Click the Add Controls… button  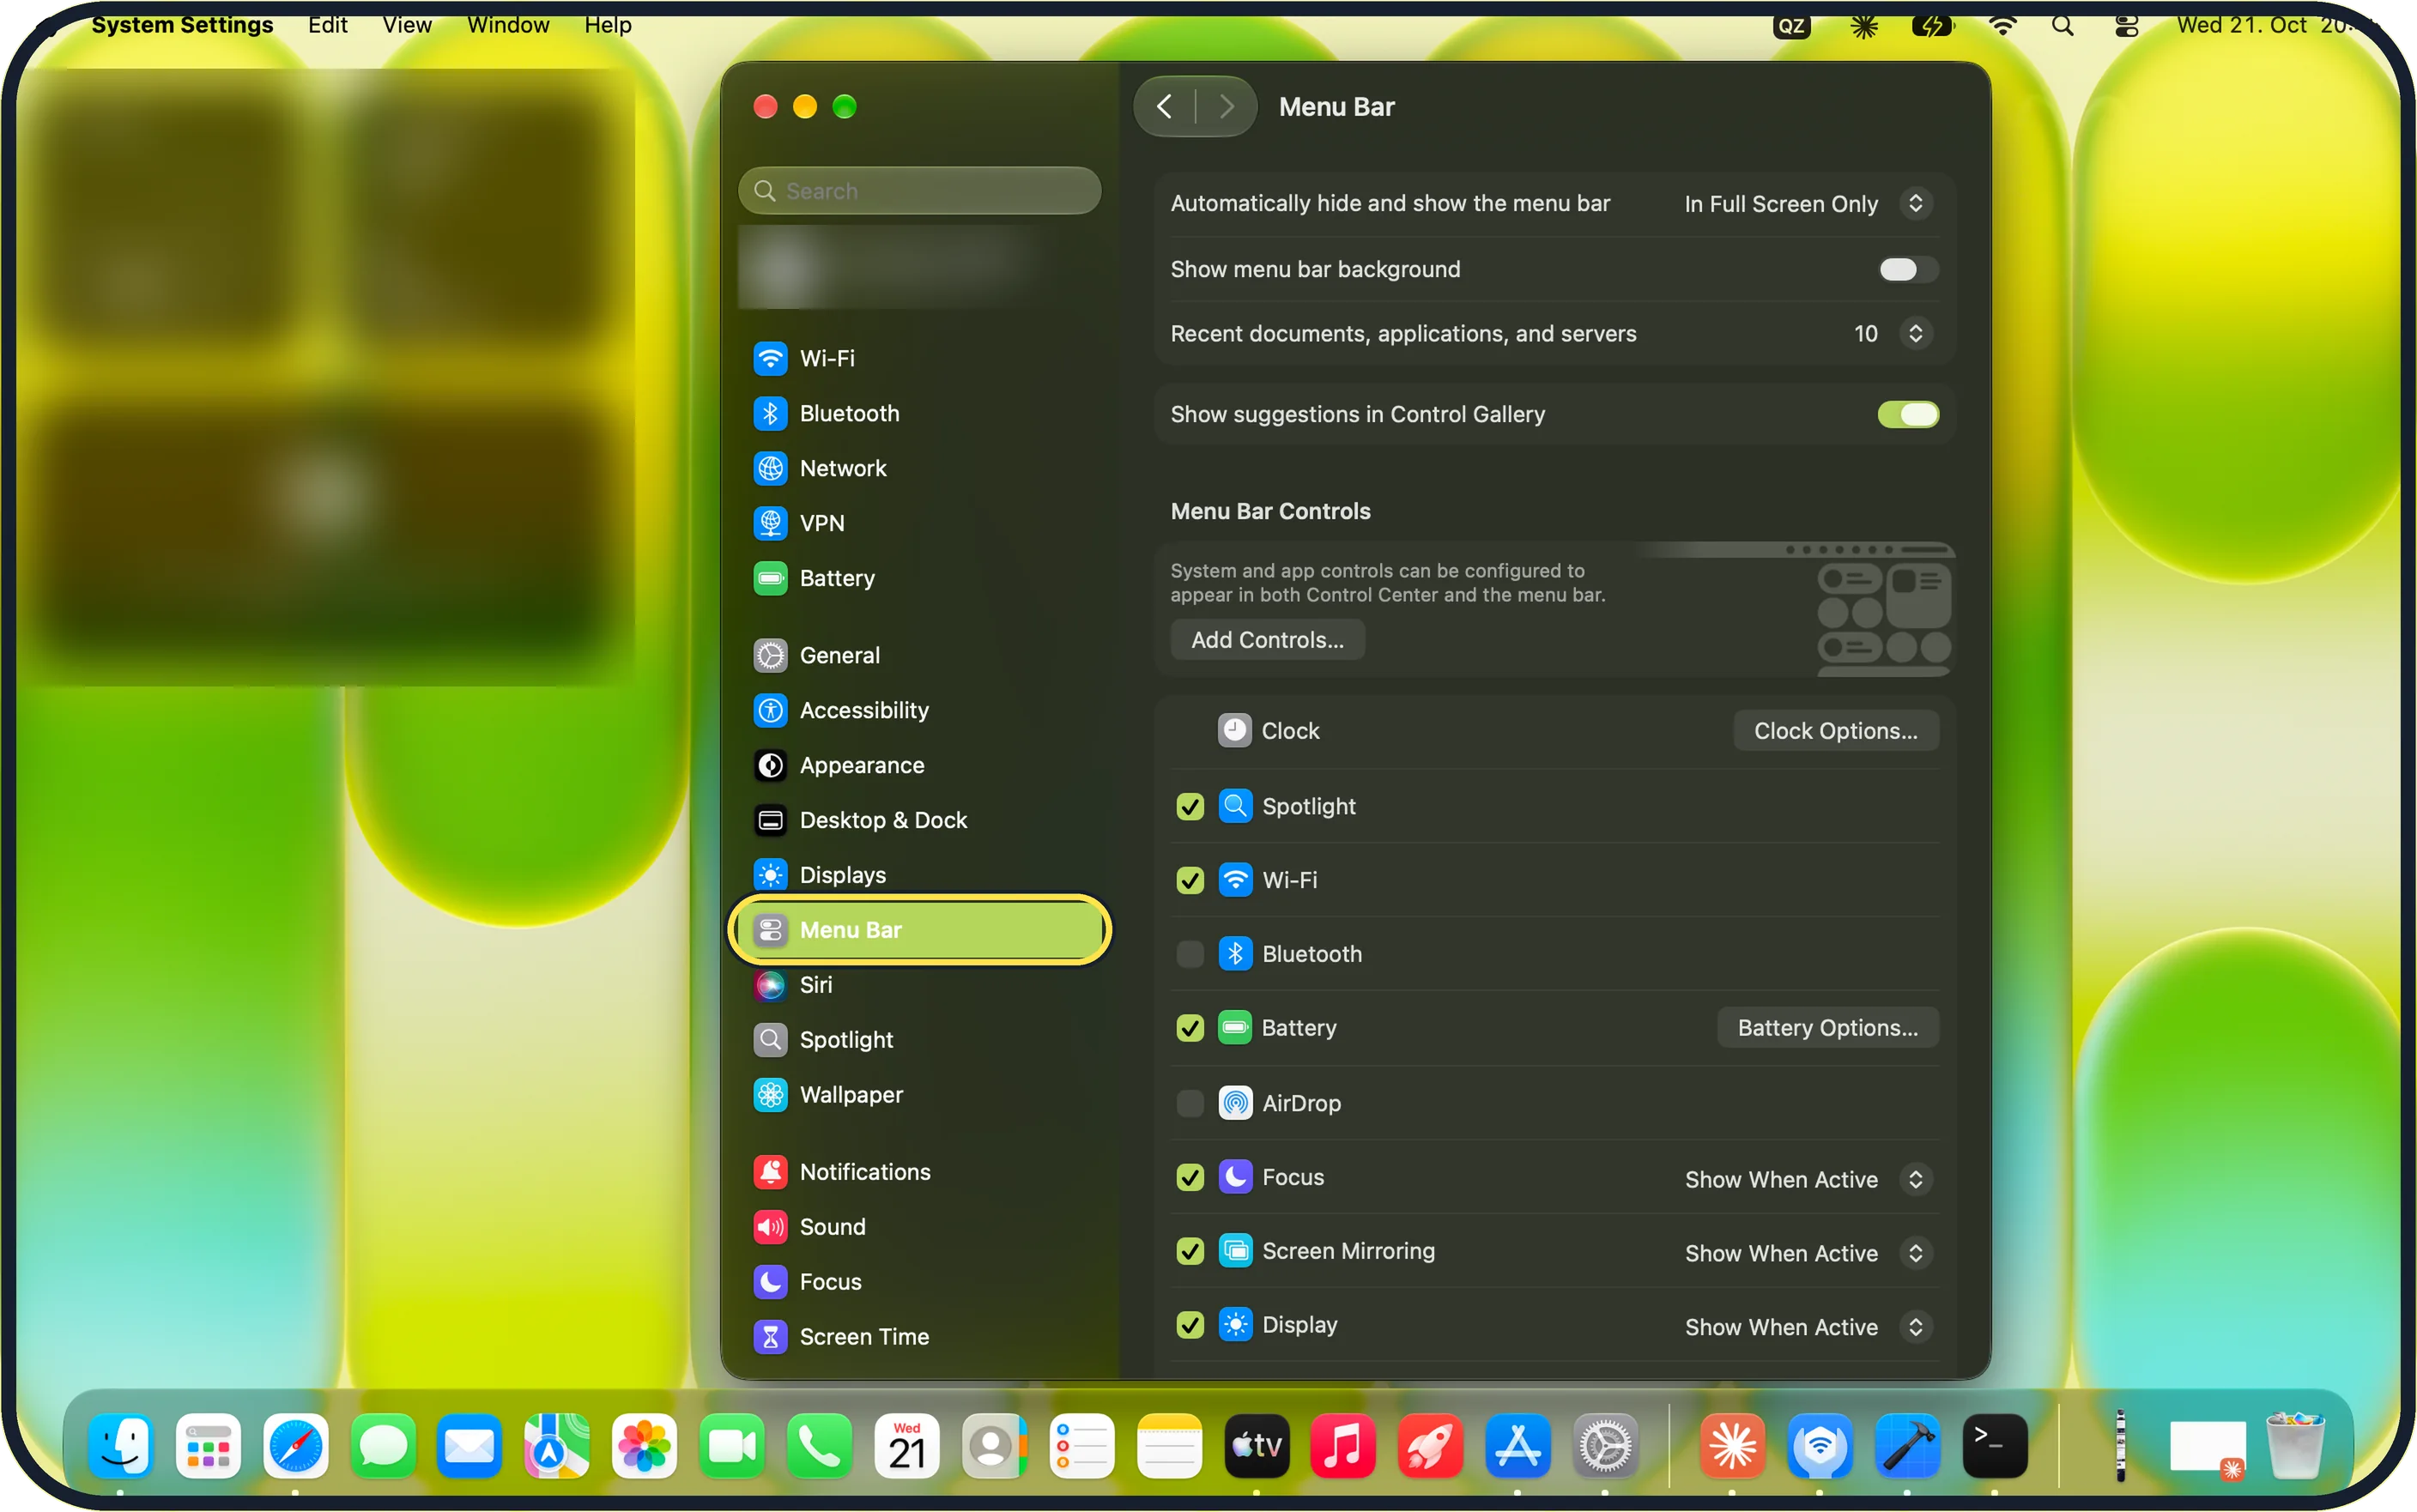coord(1267,640)
